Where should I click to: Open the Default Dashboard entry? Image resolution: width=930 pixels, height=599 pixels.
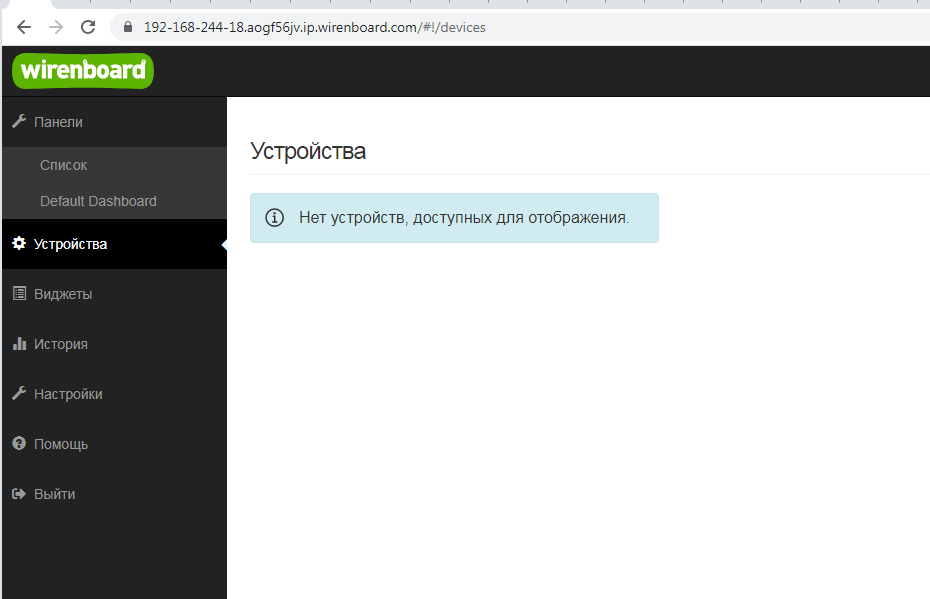click(98, 201)
